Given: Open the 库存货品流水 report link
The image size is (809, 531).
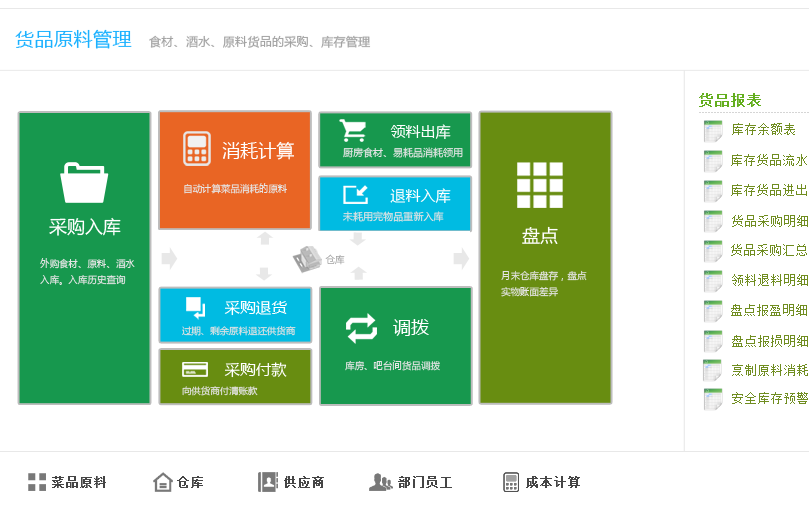Looking at the screenshot, I should point(769,160).
